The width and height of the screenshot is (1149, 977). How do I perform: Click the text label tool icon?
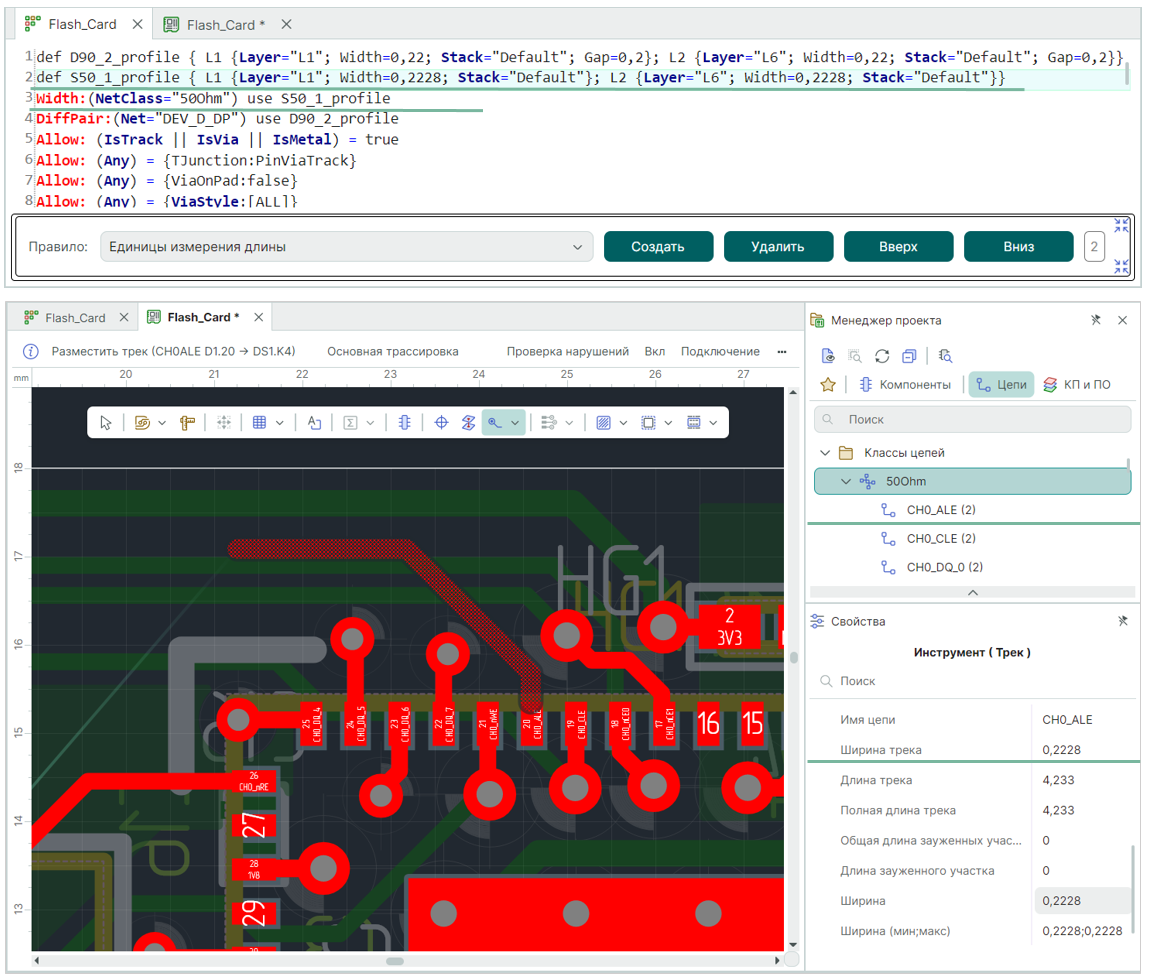click(x=314, y=423)
